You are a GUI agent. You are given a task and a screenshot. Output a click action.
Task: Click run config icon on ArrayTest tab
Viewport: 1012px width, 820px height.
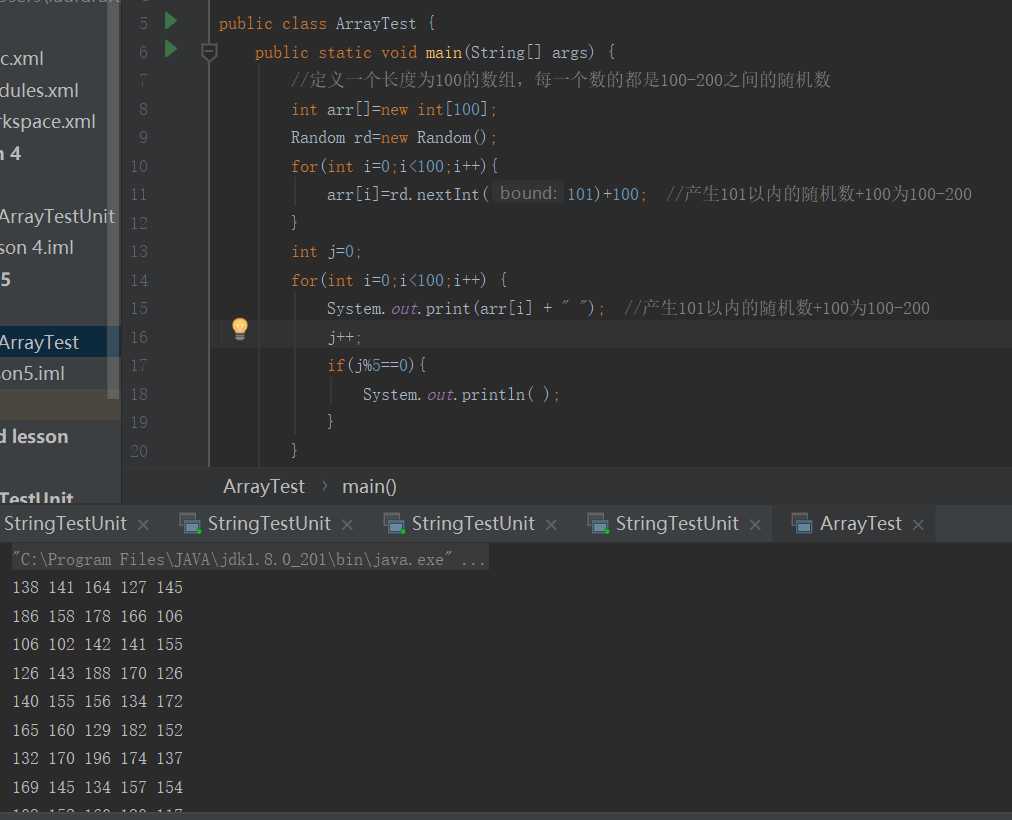point(802,524)
